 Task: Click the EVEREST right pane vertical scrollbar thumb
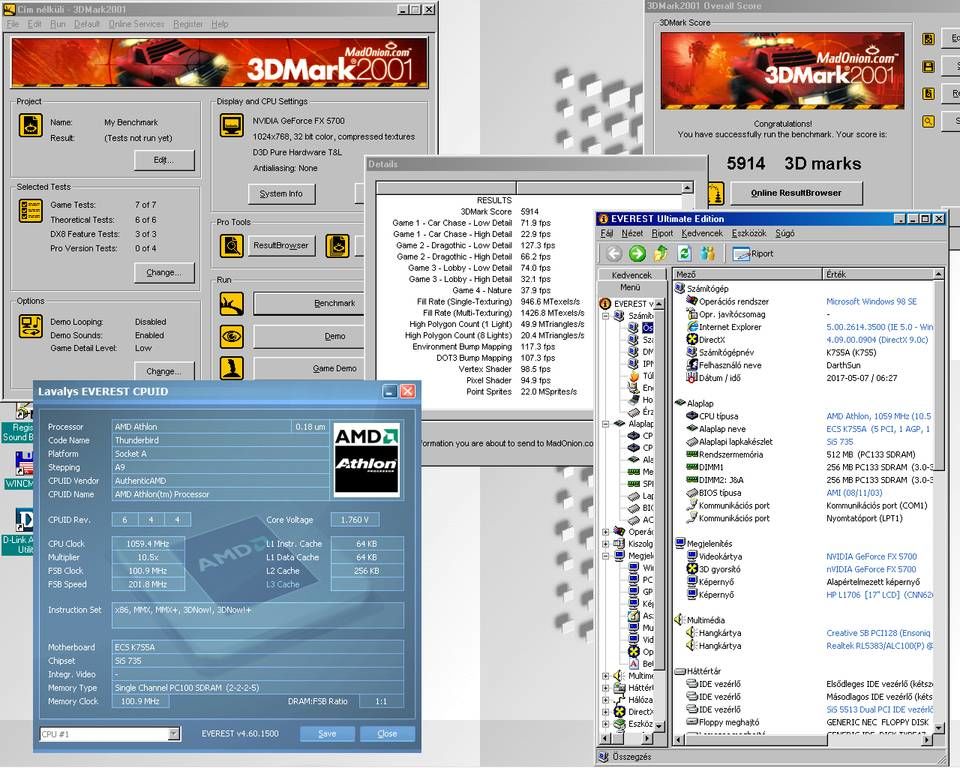click(940, 375)
